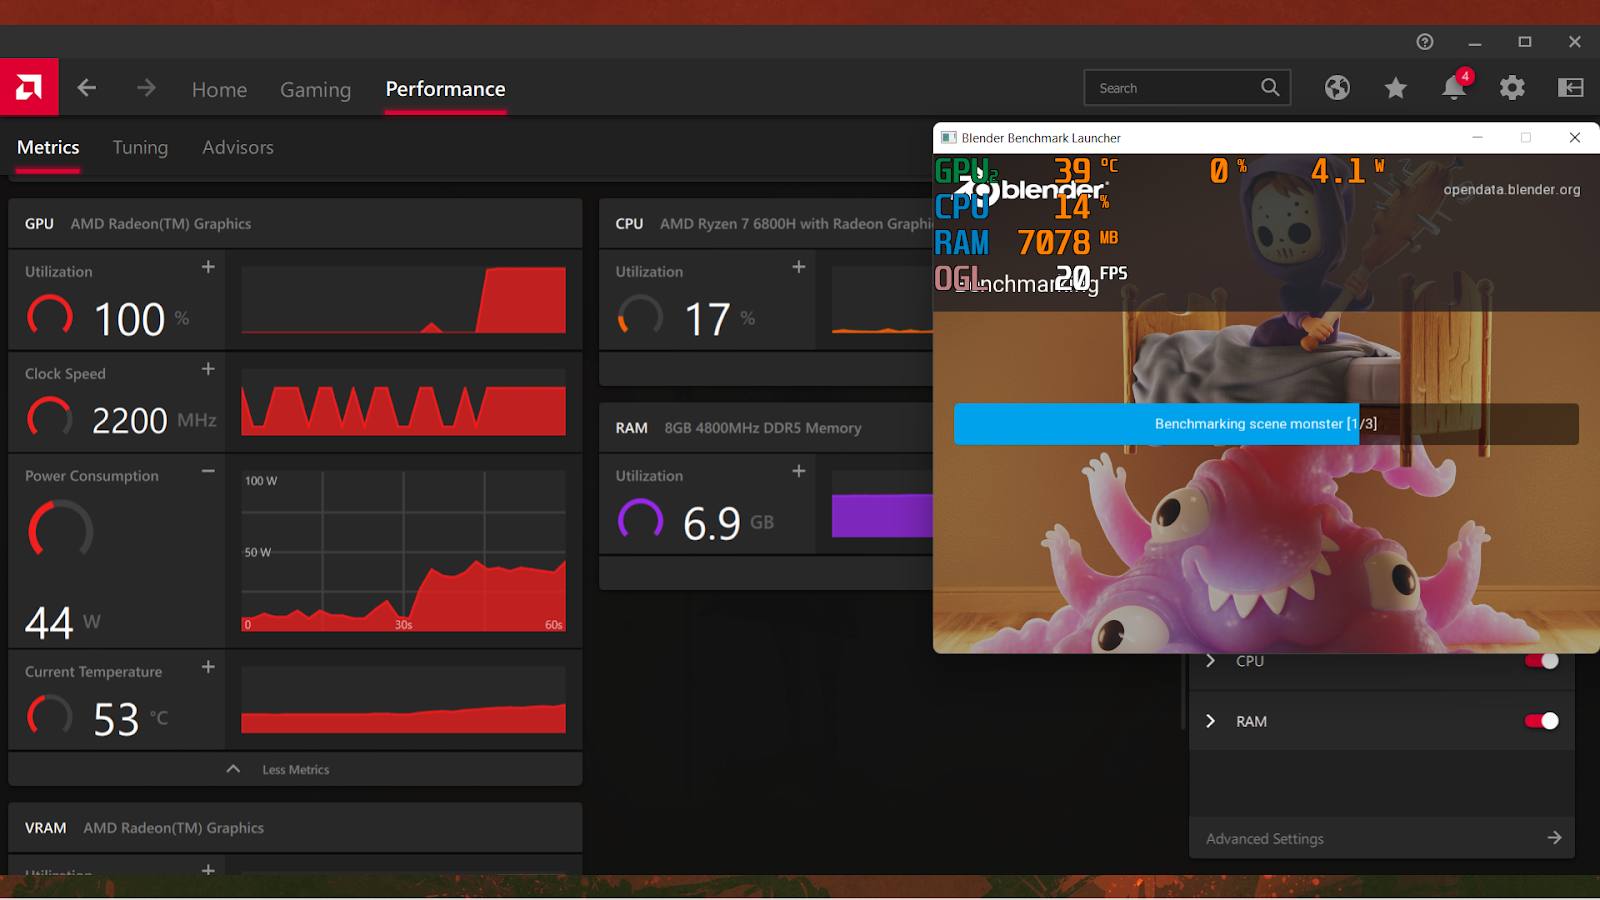The height and width of the screenshot is (900, 1600).
Task: Add CPU Utilization metric with plus
Action: 799,267
